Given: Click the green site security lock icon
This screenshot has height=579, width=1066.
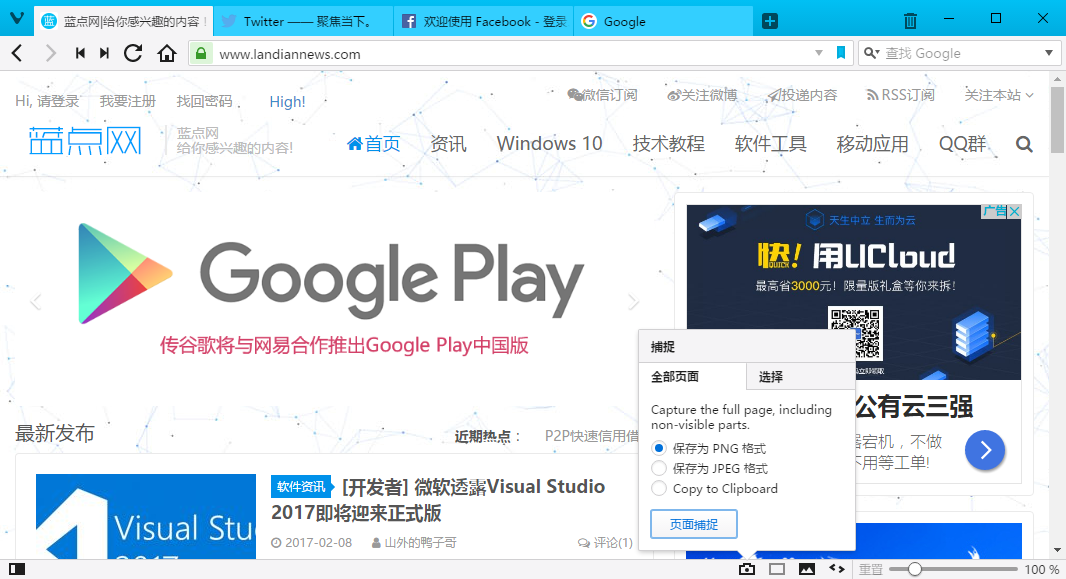Looking at the screenshot, I should [x=200, y=53].
